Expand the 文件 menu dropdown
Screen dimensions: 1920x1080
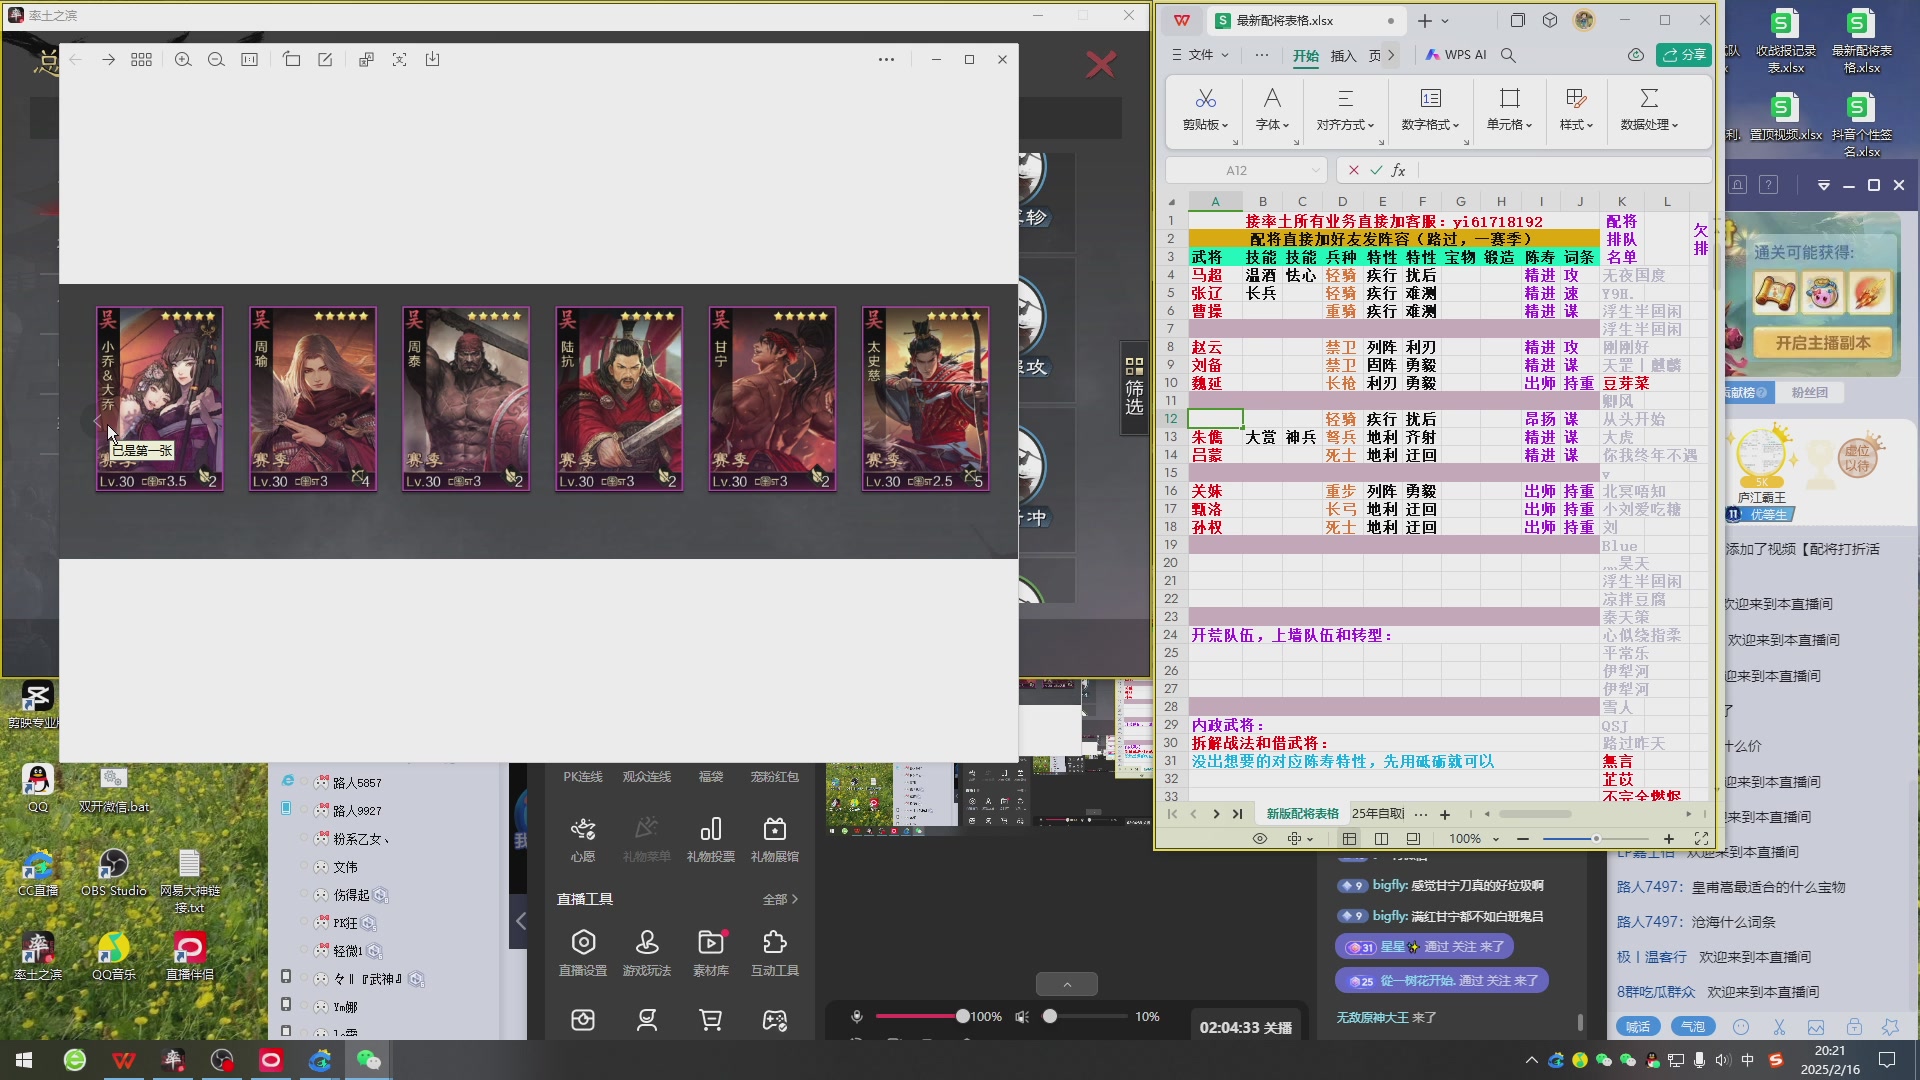(1199, 55)
